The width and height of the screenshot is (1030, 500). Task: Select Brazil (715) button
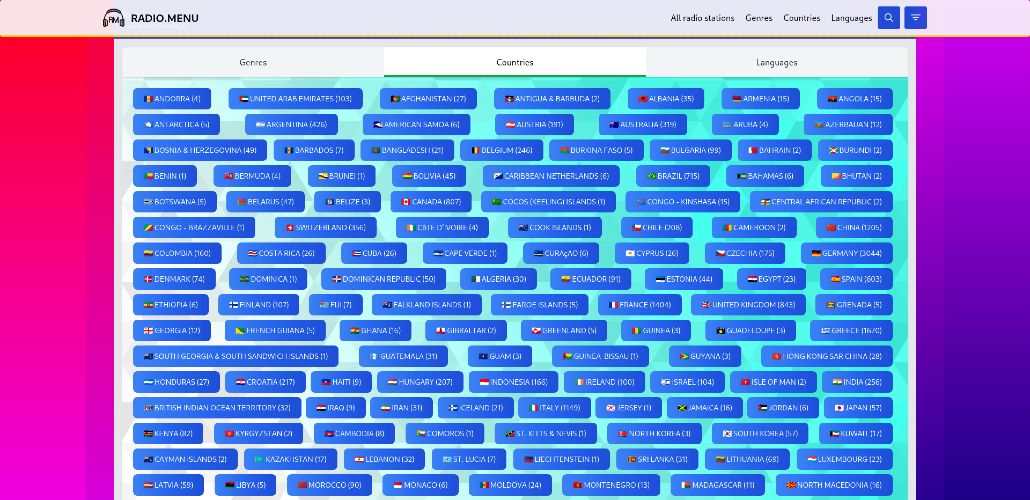point(673,176)
